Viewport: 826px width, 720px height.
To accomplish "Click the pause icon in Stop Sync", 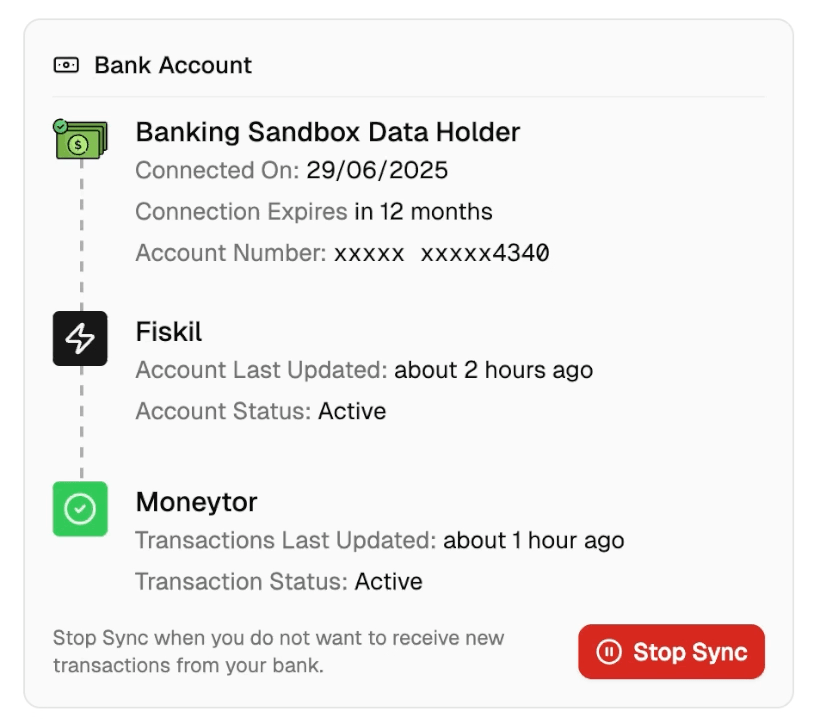I will [x=608, y=652].
